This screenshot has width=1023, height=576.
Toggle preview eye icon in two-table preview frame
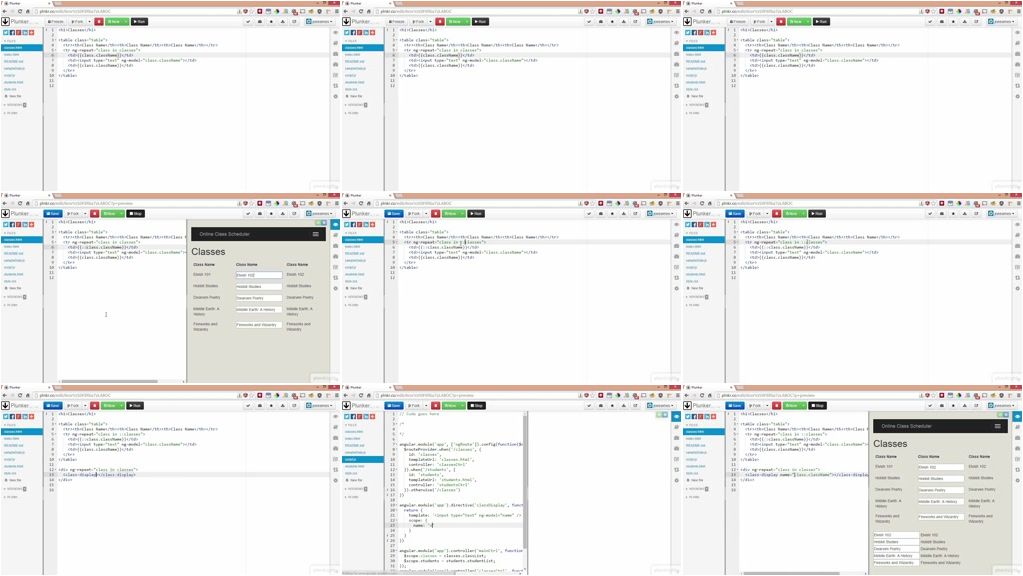click(x=1018, y=416)
